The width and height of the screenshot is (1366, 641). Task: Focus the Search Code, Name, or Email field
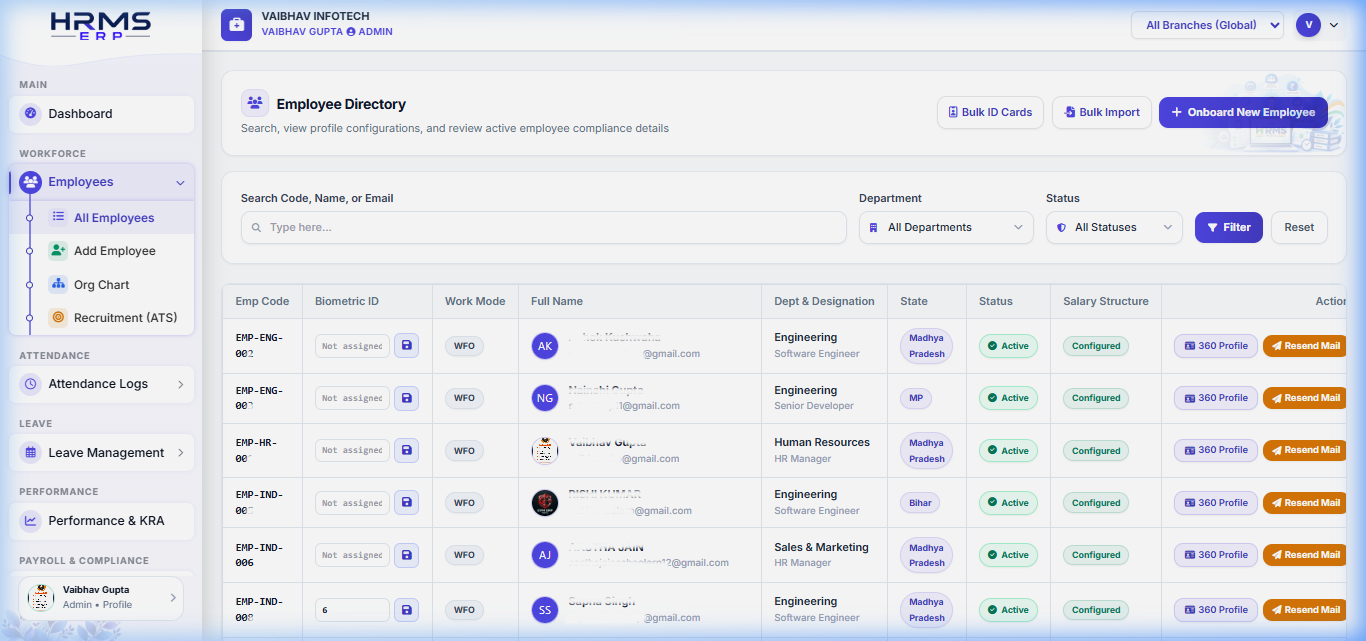(544, 227)
